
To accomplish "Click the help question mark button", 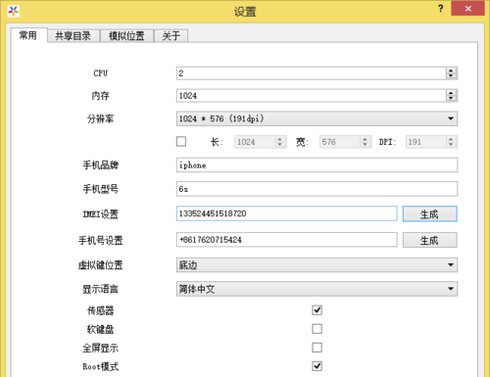I will point(440,9).
